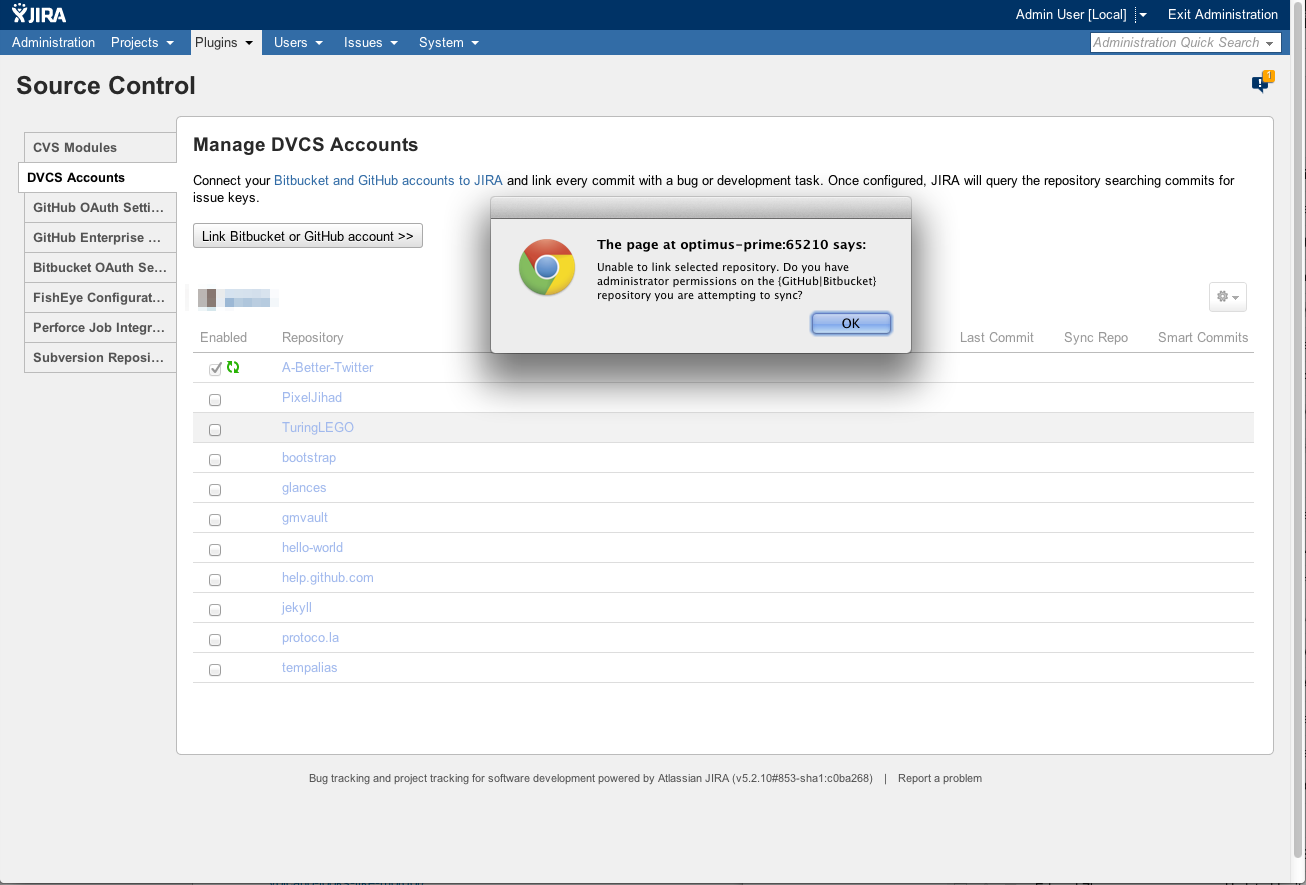Open the protoco.la repository link
Image resolution: width=1306 pixels, height=885 pixels.
(310, 637)
